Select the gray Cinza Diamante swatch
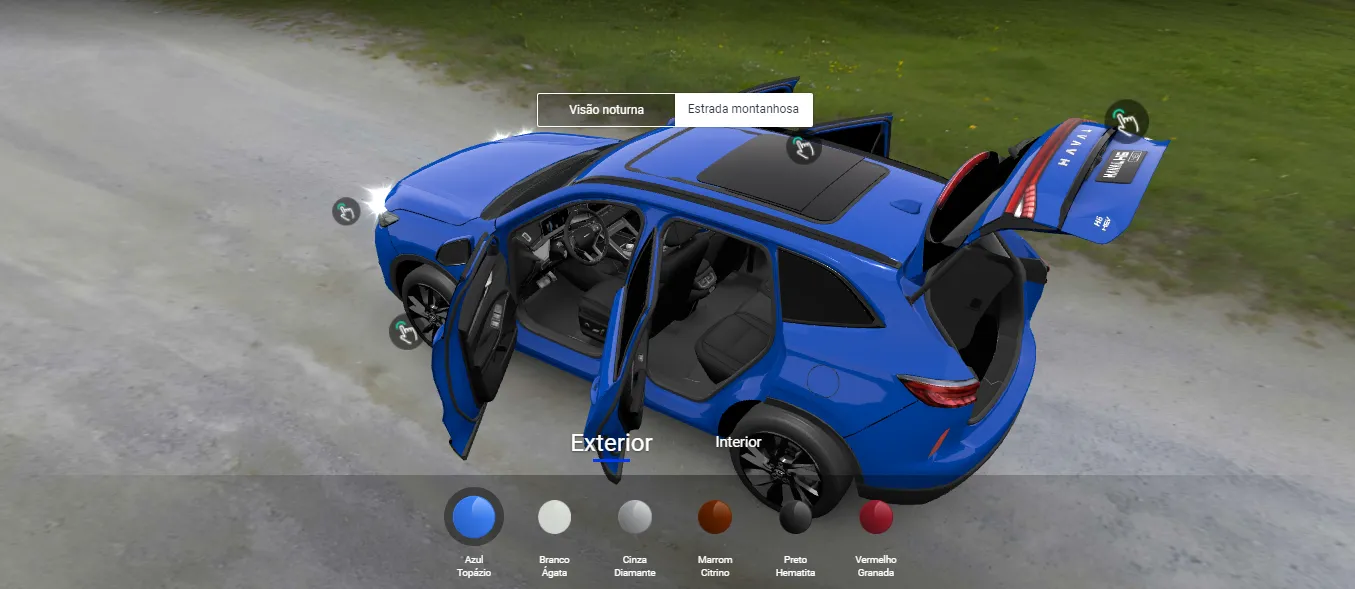The height and width of the screenshot is (589, 1355). coord(635,517)
